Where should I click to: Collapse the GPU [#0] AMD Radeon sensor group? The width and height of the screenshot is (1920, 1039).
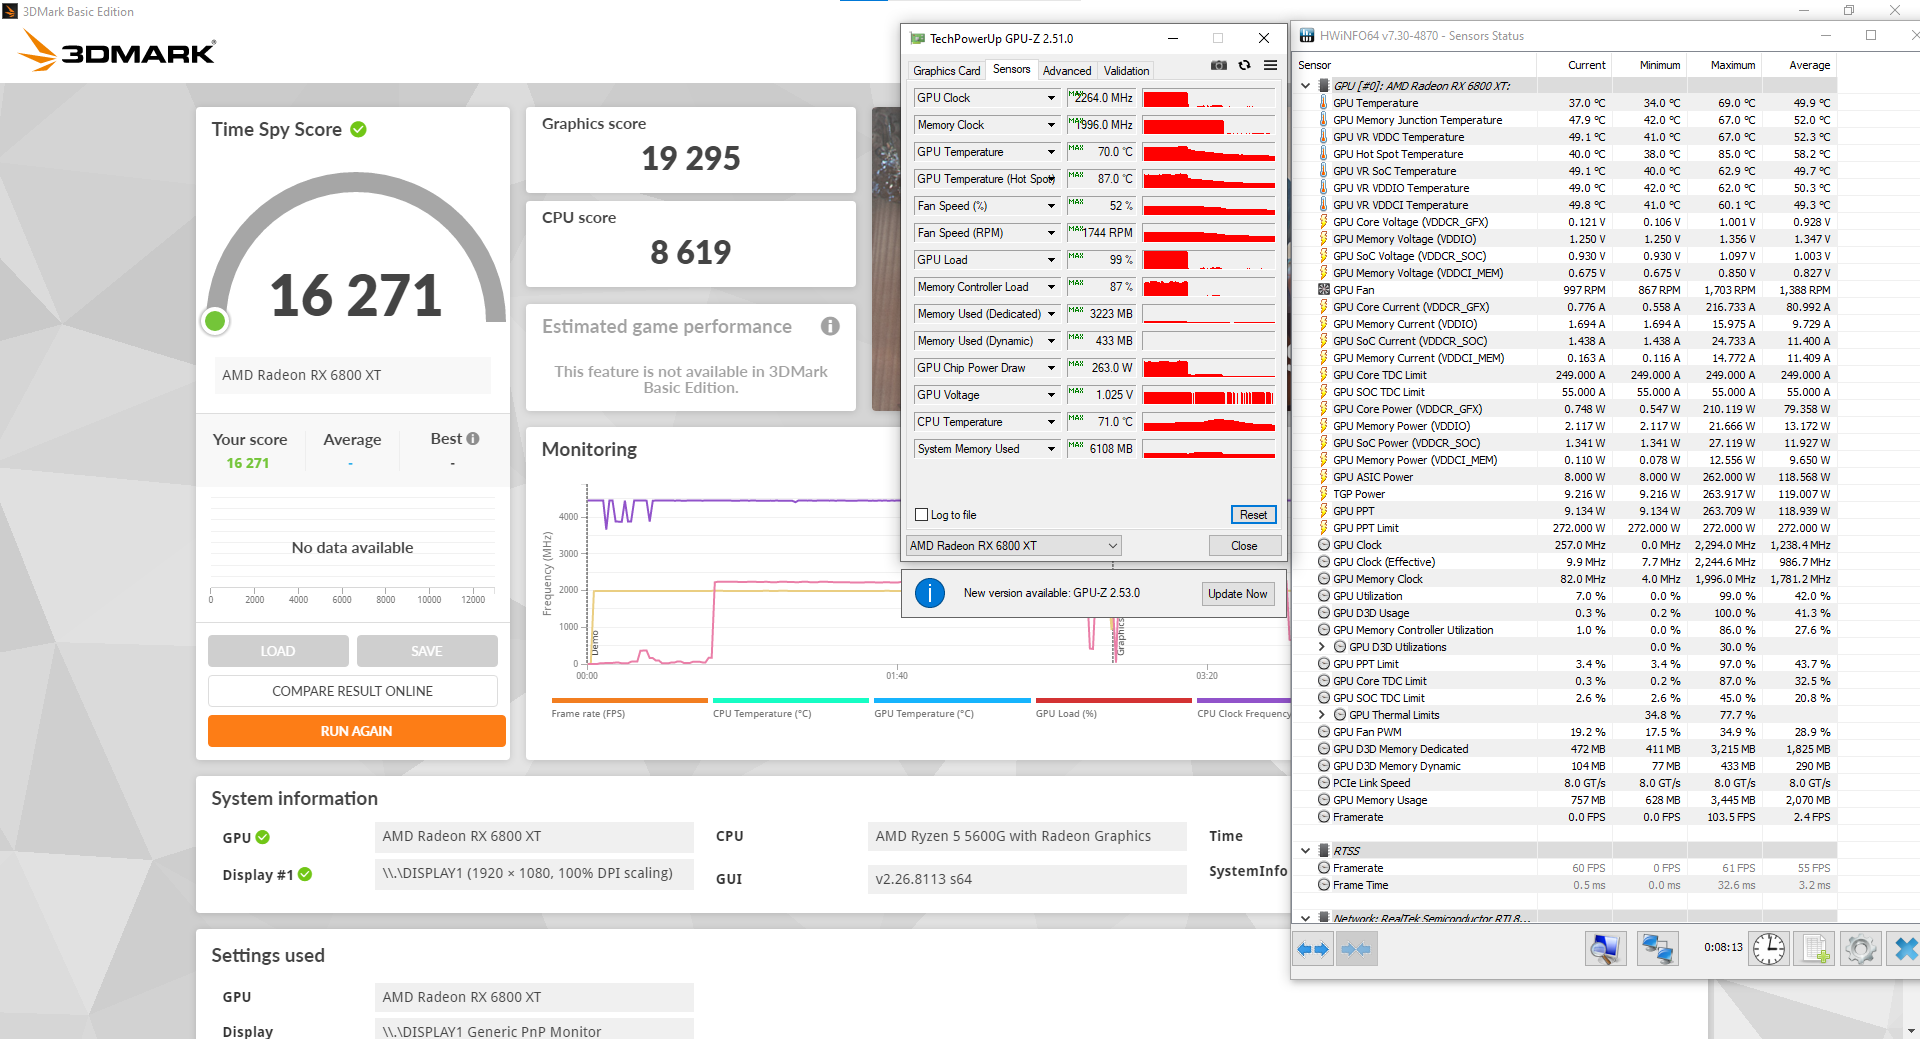(x=1305, y=86)
